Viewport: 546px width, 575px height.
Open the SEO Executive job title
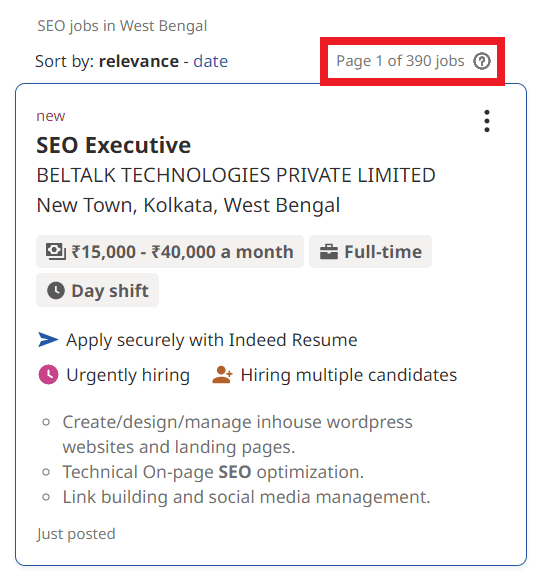point(113,145)
